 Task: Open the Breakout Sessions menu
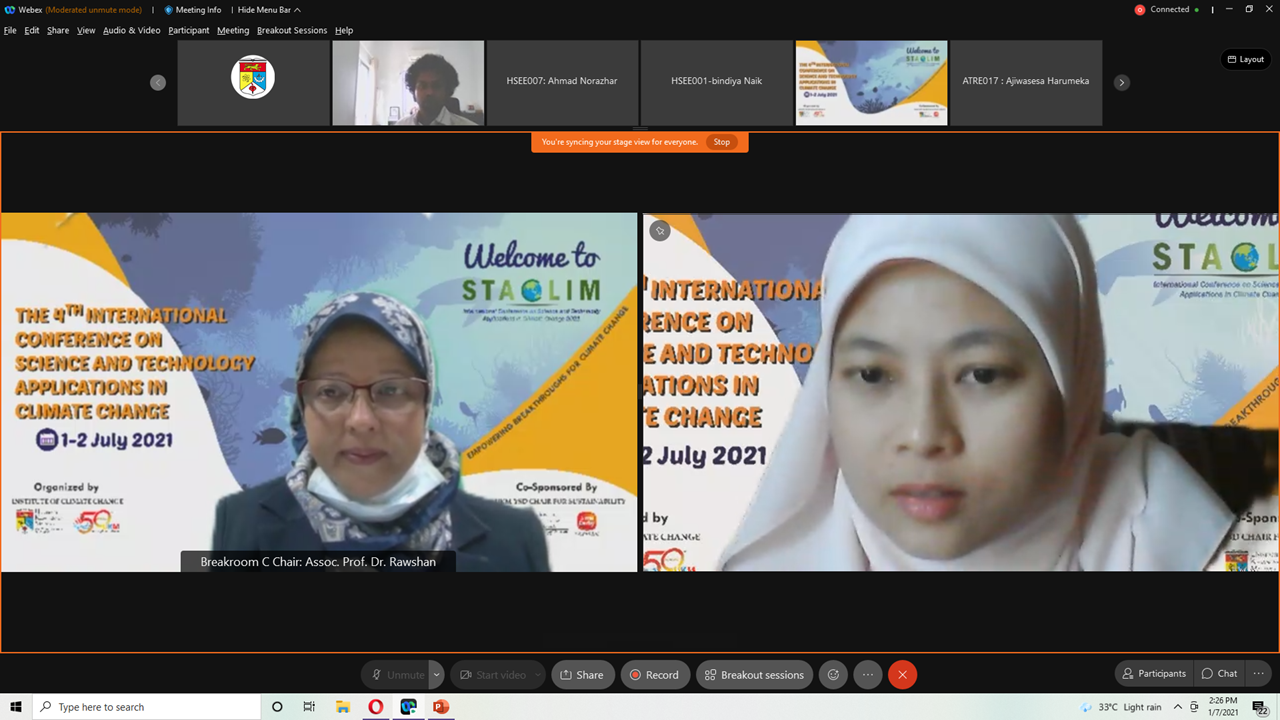point(291,30)
